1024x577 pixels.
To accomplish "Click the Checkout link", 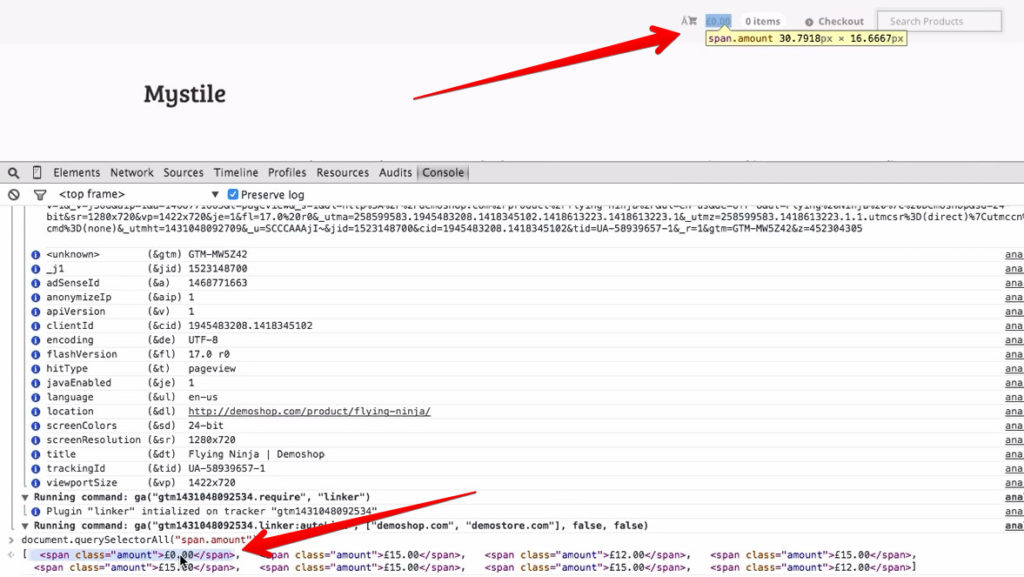I will pos(841,20).
